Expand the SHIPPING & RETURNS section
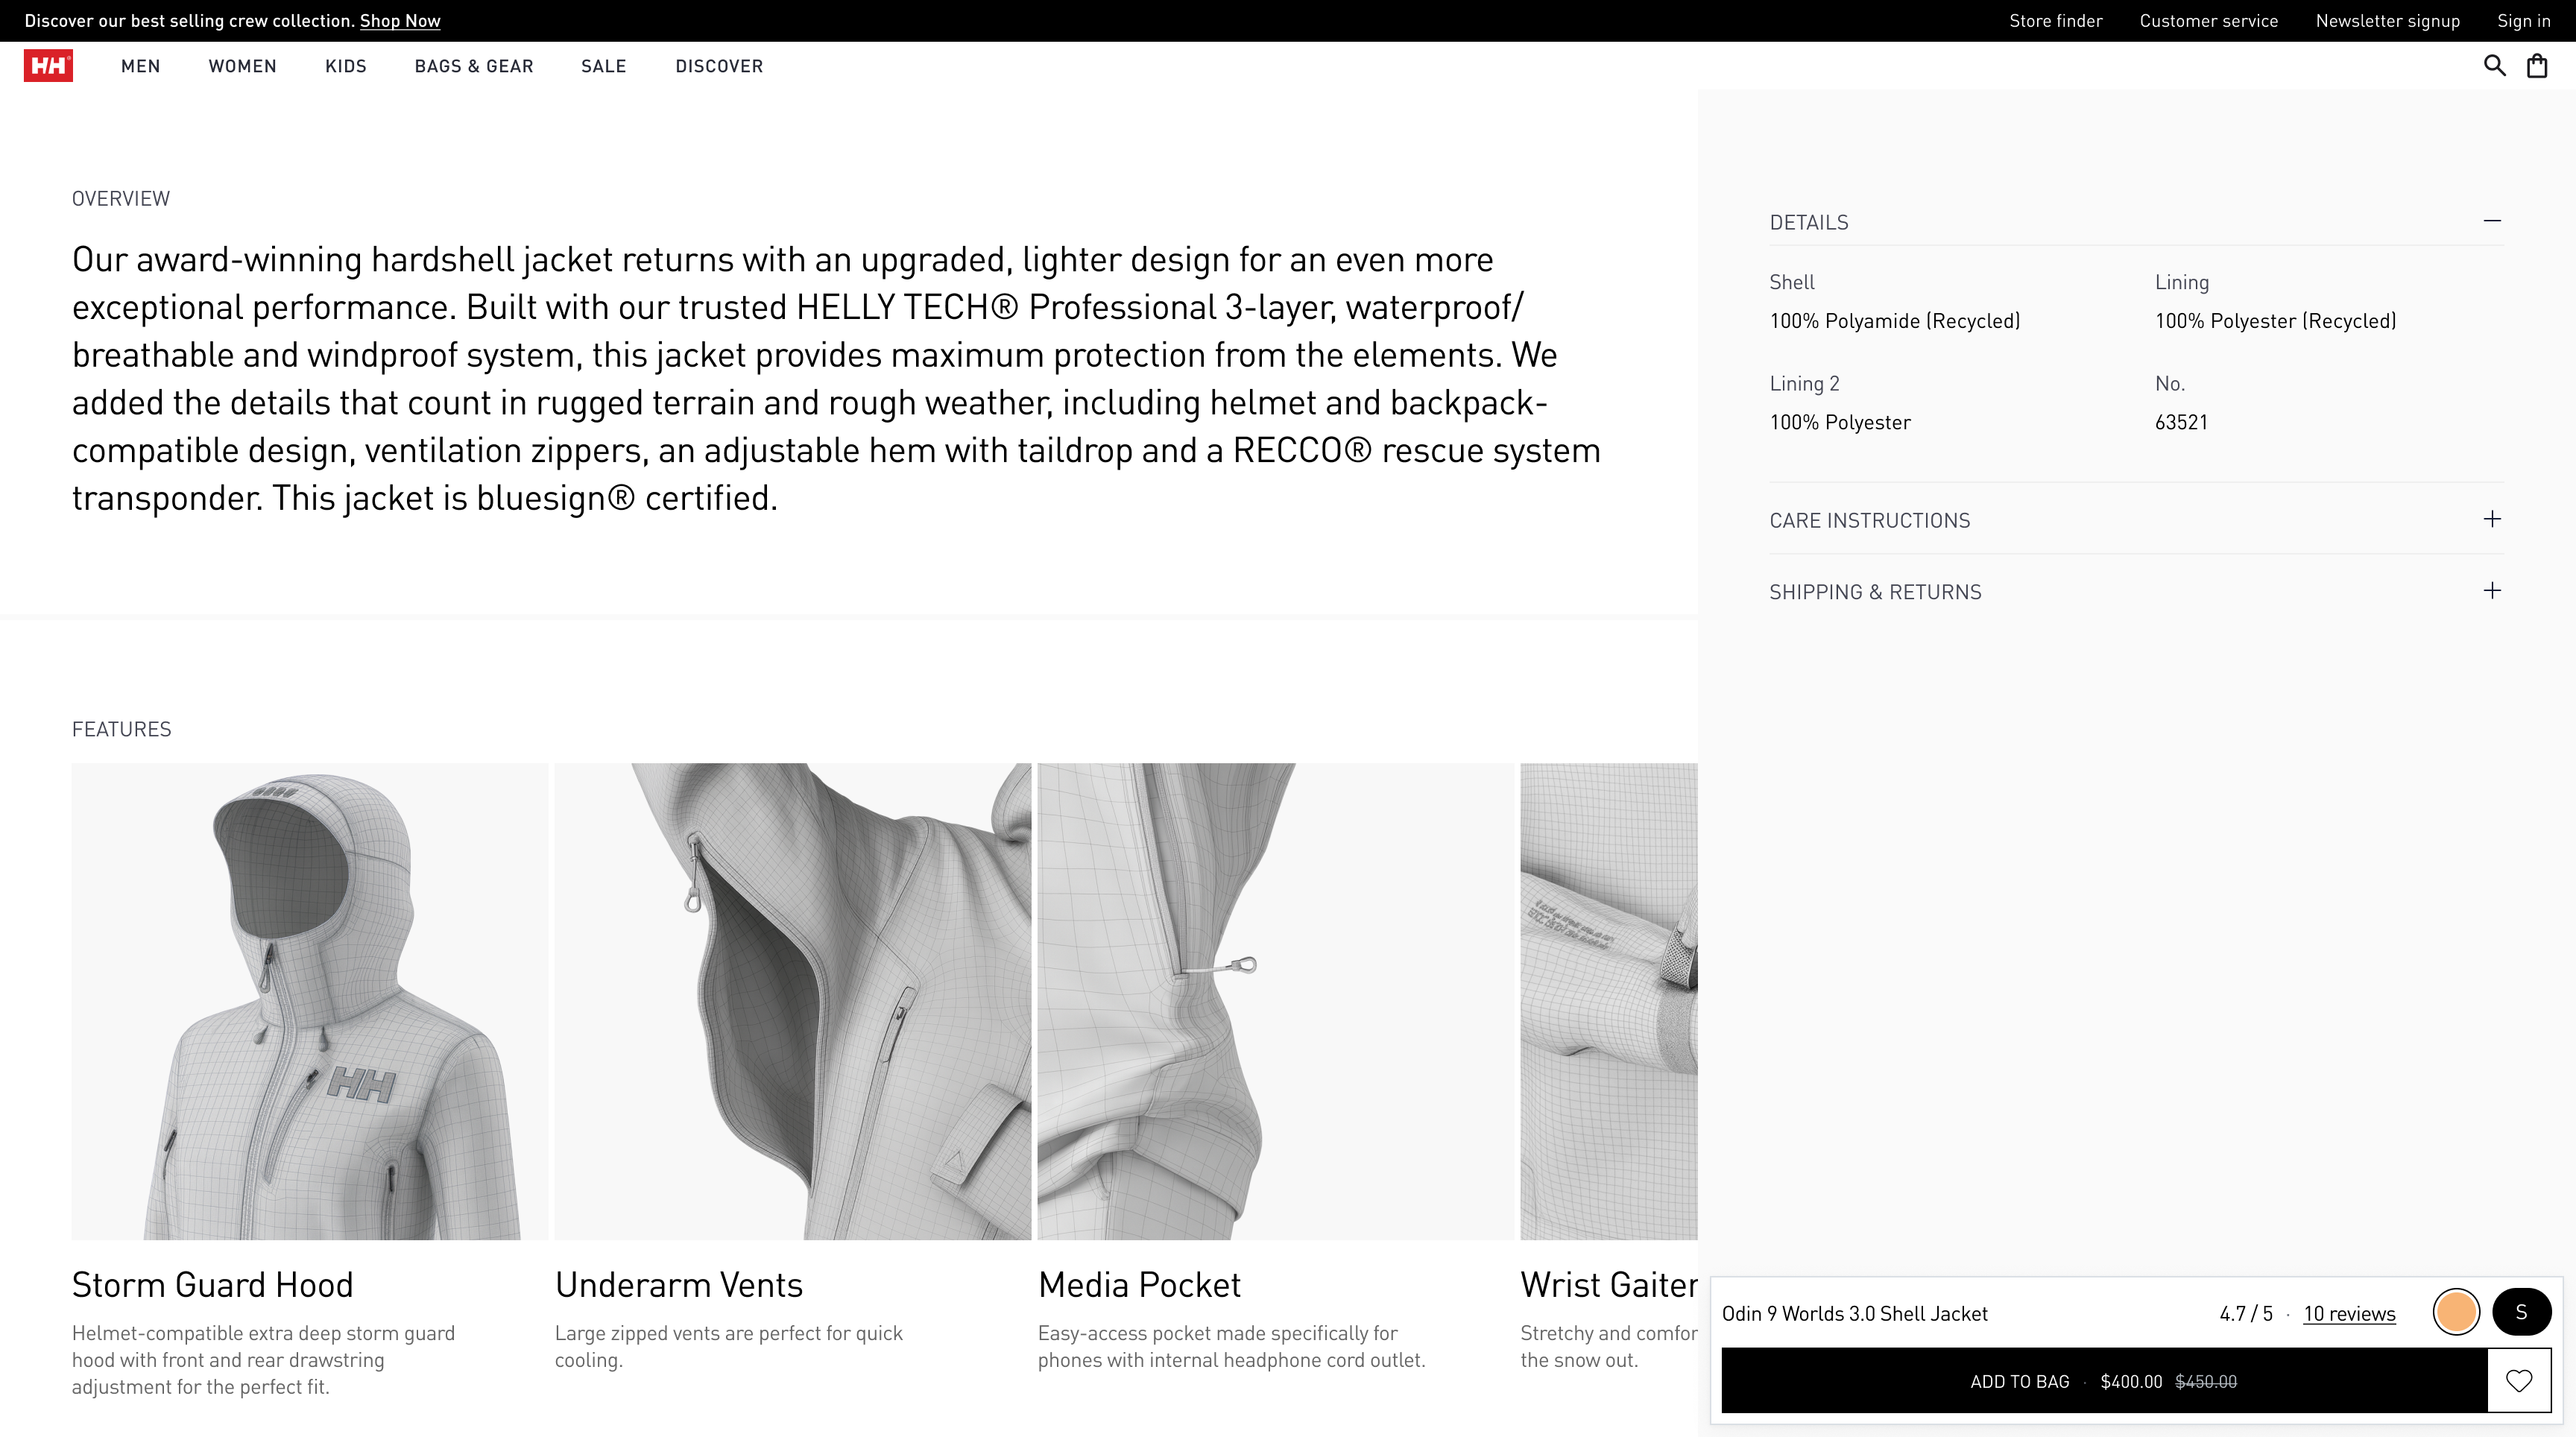 [x=1875, y=592]
